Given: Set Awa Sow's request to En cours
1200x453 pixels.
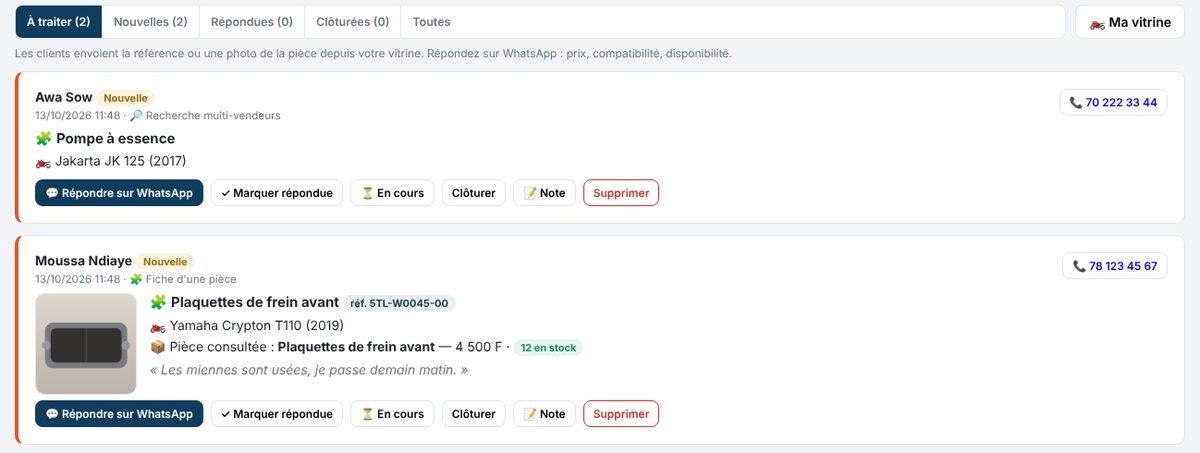Looking at the screenshot, I should 392,193.
